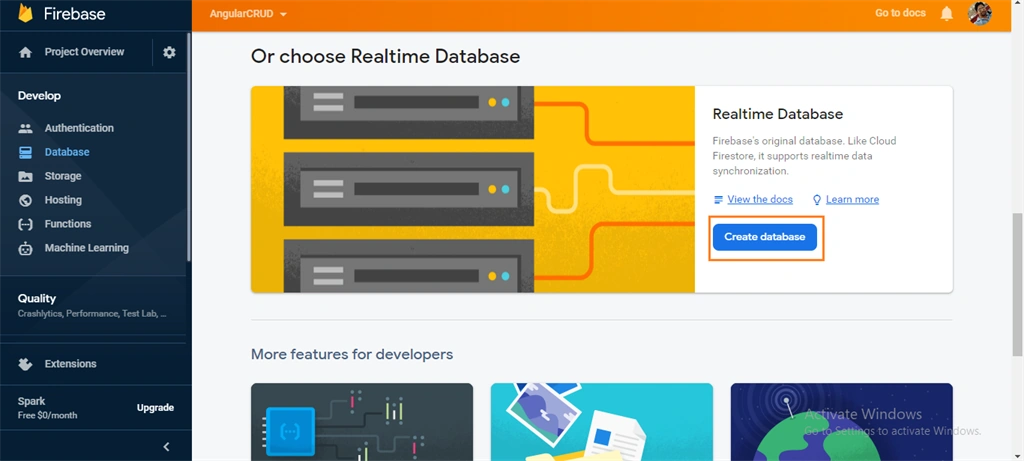Click the Storage folder icon
The width and height of the screenshot is (1024, 461).
[25, 176]
